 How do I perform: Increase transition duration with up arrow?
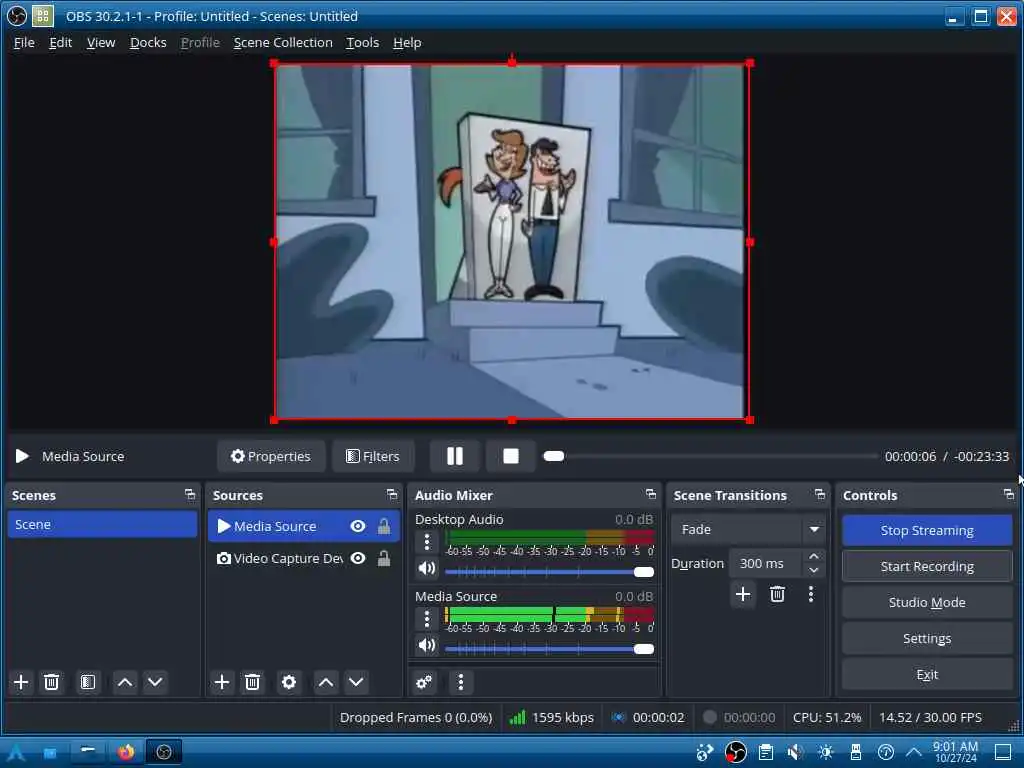click(x=814, y=556)
